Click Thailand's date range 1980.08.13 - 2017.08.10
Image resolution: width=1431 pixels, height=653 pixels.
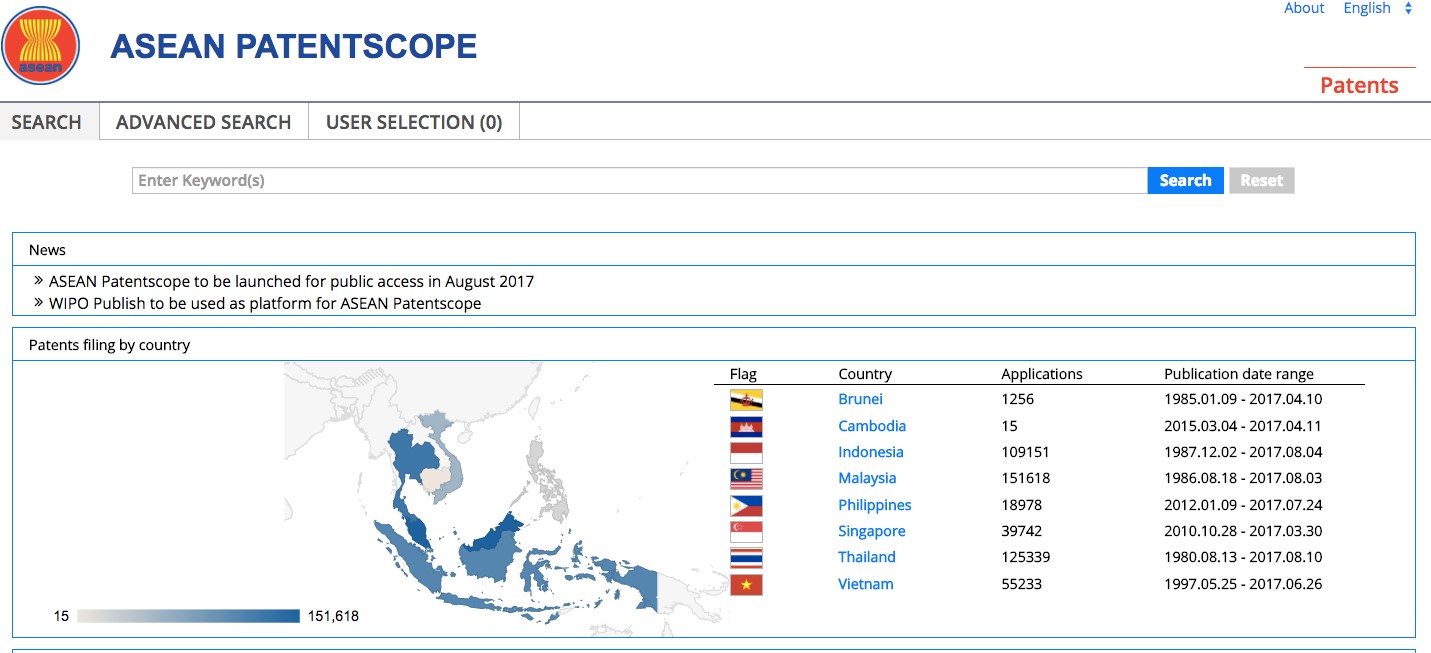coord(1243,557)
